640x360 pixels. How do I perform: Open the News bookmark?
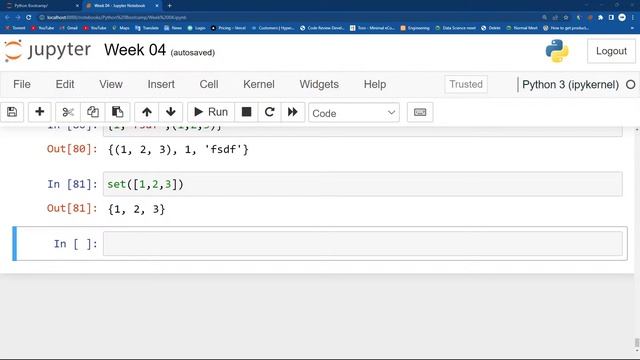point(173,28)
